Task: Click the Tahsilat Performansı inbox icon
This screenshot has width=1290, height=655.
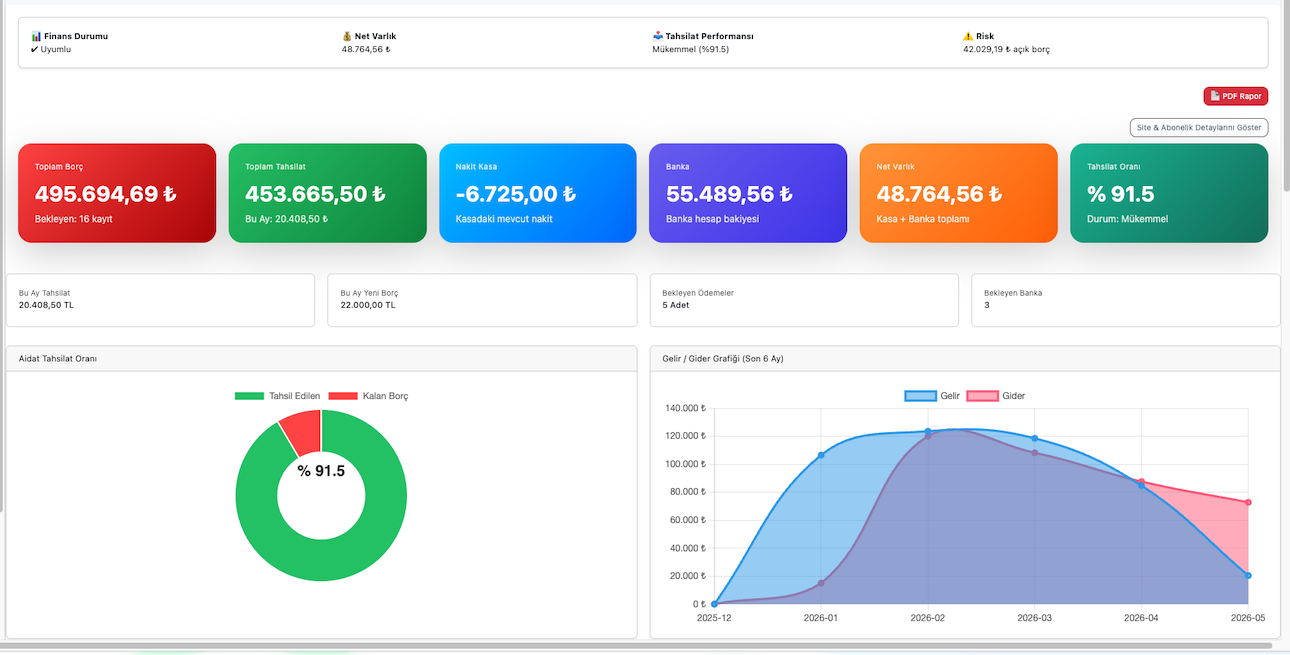Action: point(657,36)
